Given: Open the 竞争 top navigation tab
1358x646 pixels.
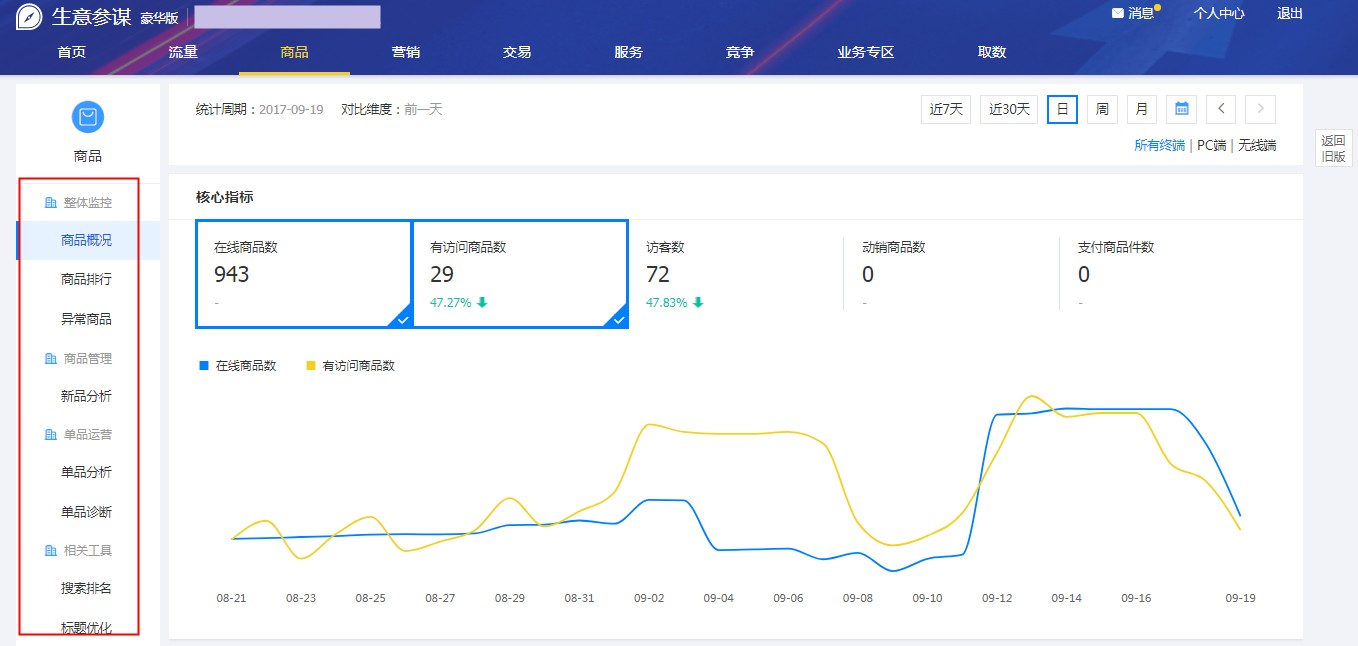Looking at the screenshot, I should pos(740,52).
